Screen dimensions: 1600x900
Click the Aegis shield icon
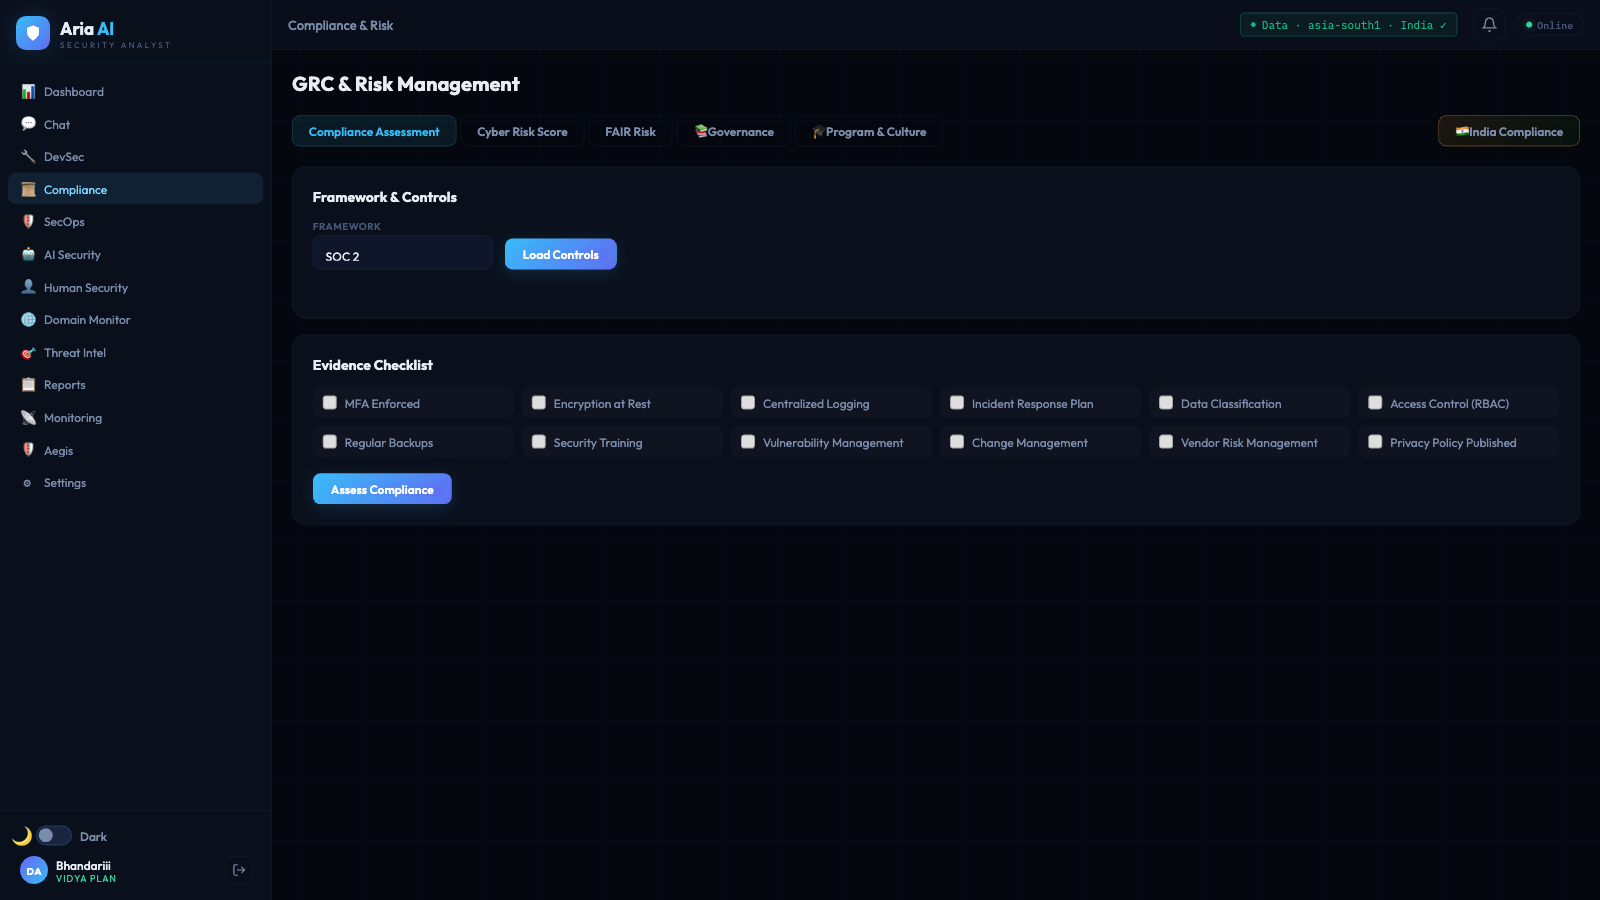tap(28, 450)
